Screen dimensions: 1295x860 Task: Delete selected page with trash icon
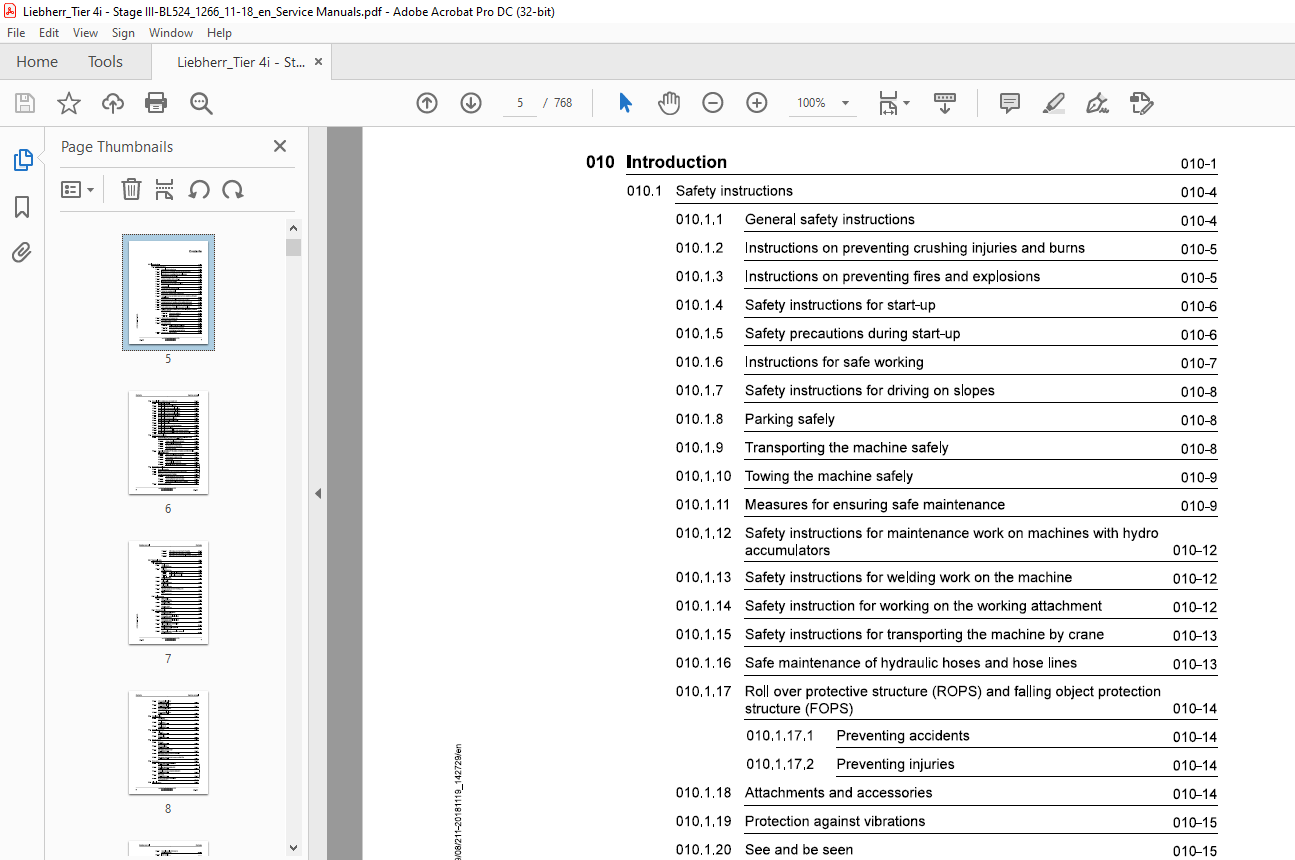pos(131,189)
